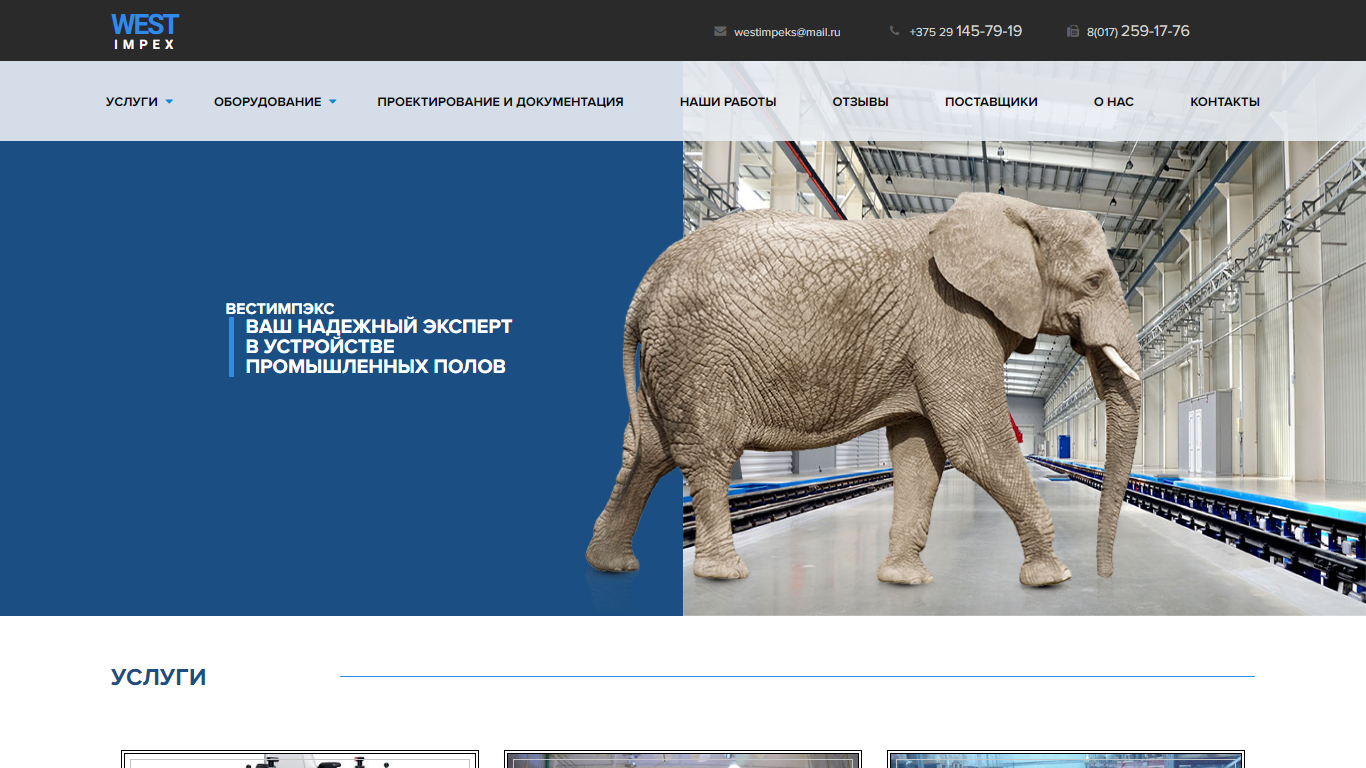
Task: Go to Проектирование и документация
Action: point(500,102)
